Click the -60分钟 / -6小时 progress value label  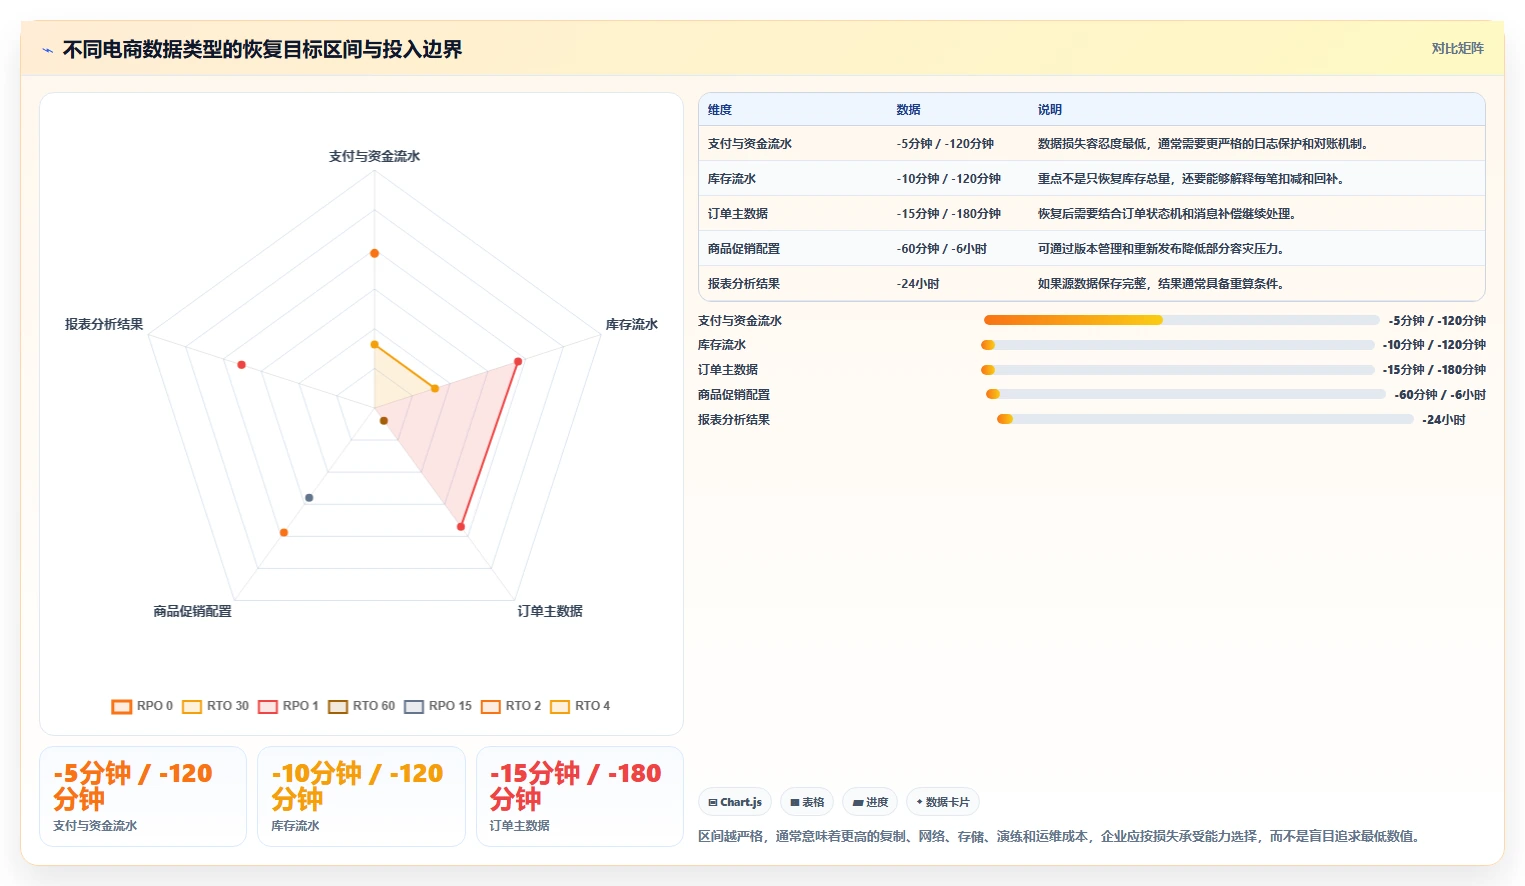[x=1440, y=395]
